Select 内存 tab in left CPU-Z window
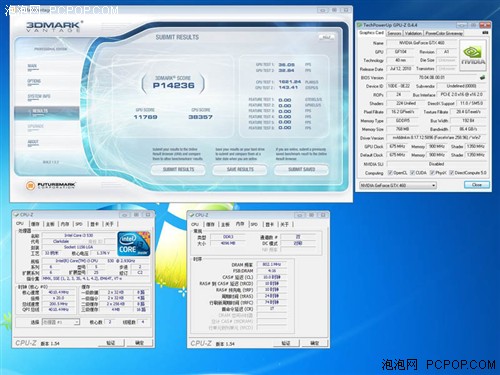The image size is (500, 375). [x=65, y=224]
